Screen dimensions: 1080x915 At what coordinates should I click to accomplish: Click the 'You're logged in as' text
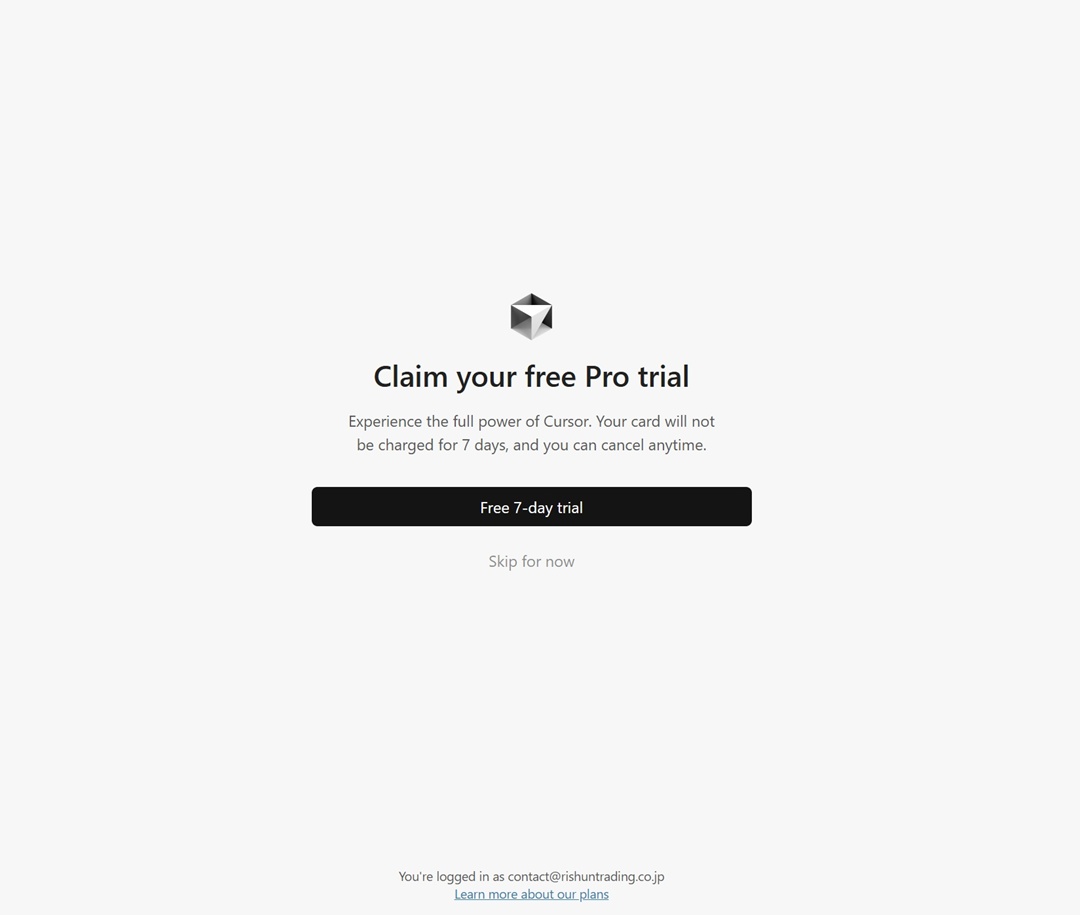point(451,876)
